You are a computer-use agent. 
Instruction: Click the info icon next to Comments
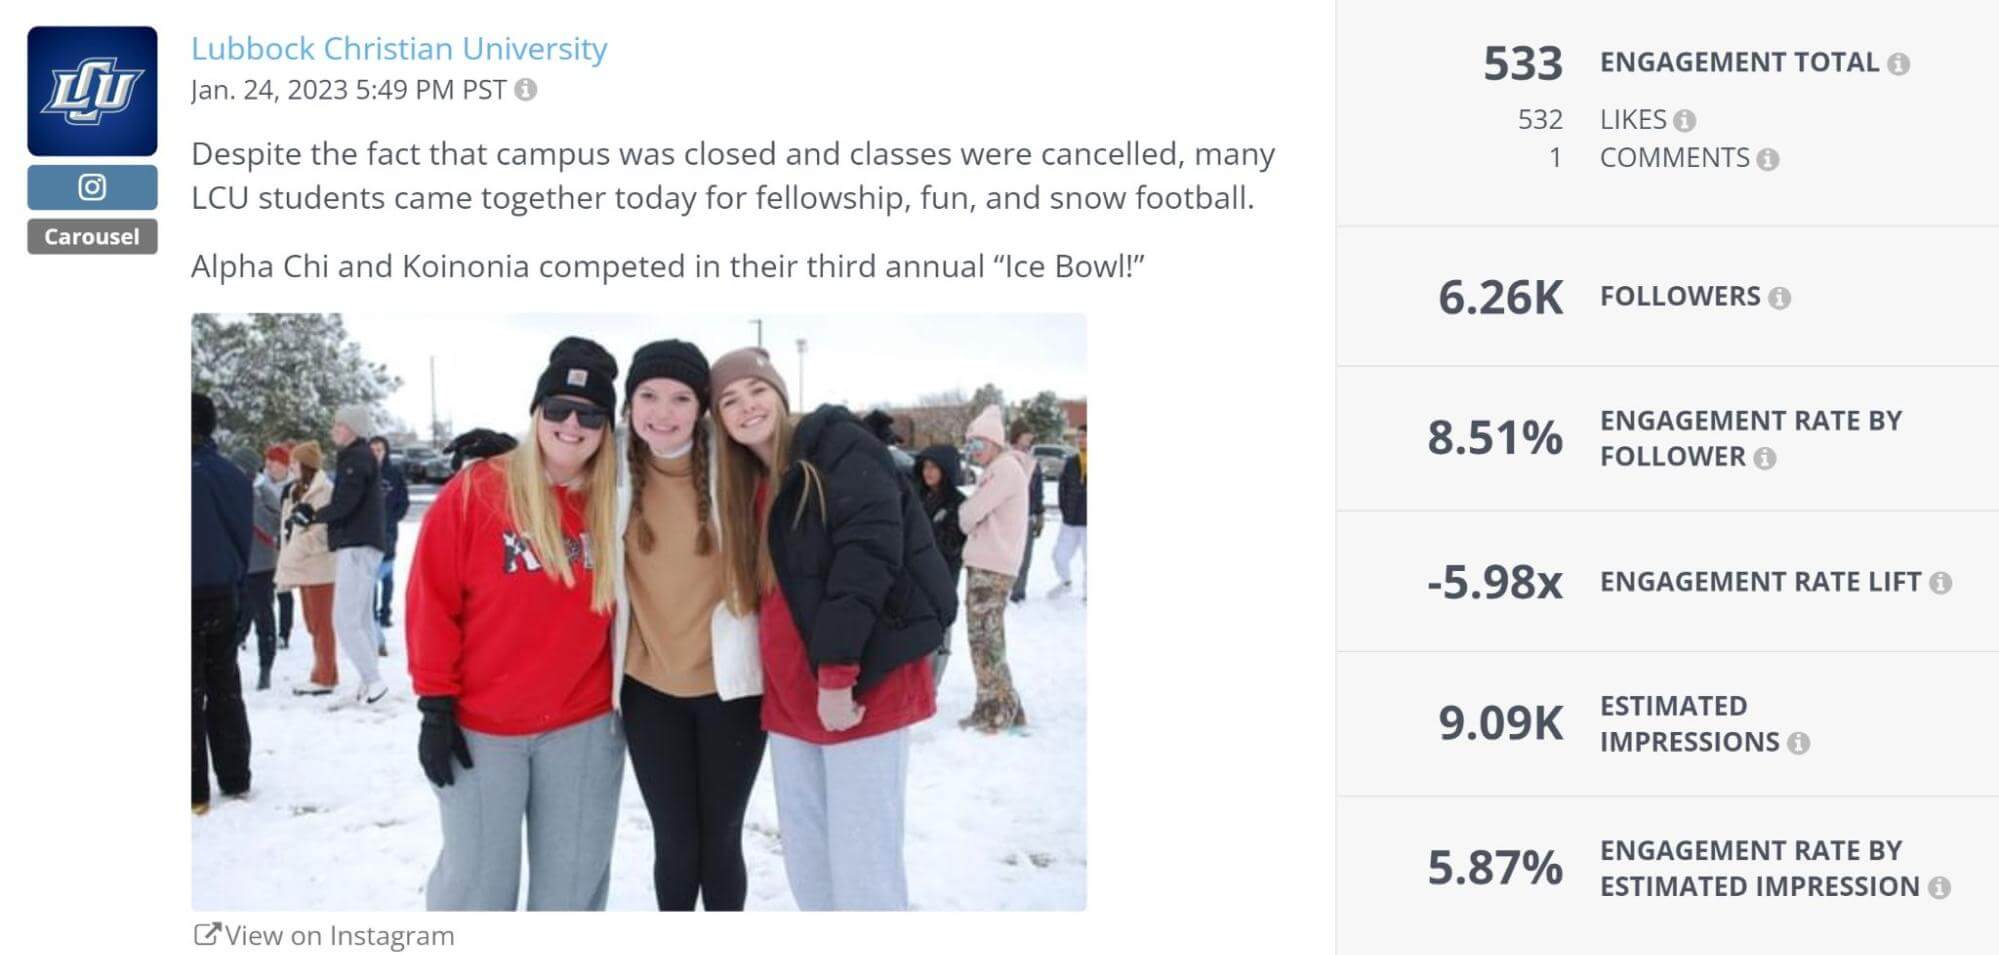coord(1769,157)
